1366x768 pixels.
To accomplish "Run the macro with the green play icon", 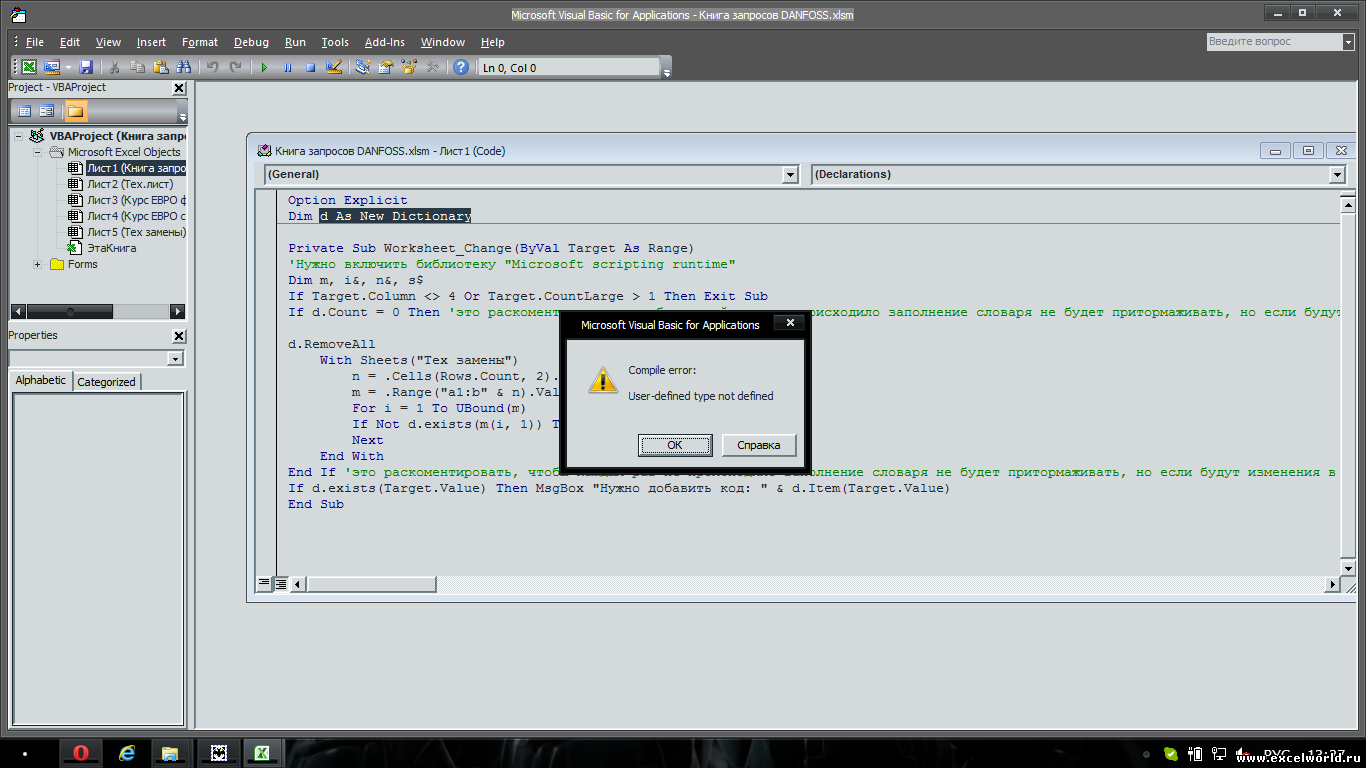I will point(264,67).
